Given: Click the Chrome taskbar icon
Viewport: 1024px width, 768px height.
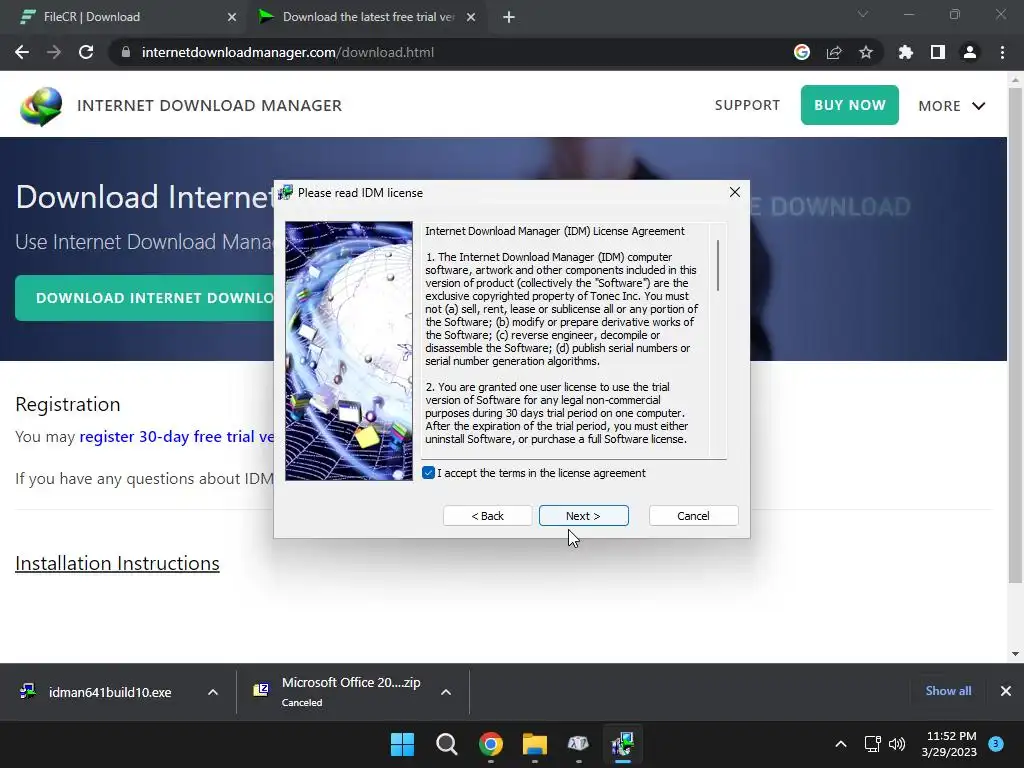Looking at the screenshot, I should [490, 744].
